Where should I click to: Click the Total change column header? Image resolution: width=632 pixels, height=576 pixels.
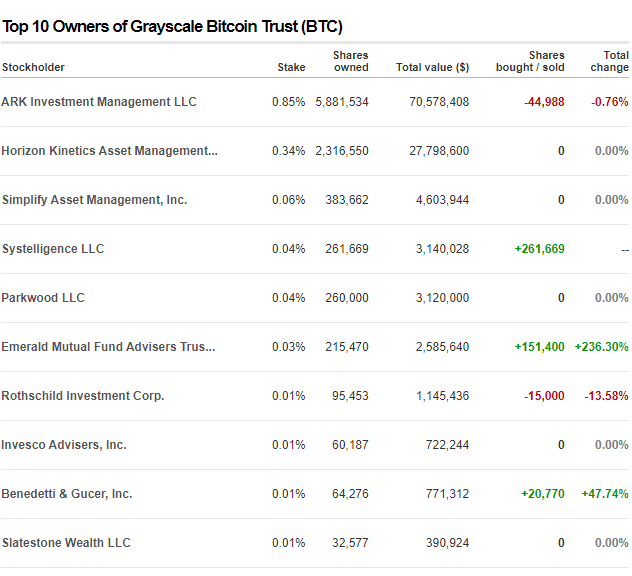pos(609,61)
